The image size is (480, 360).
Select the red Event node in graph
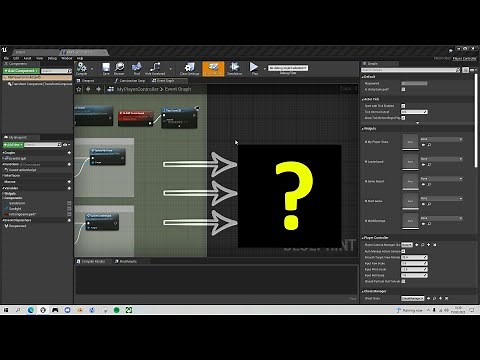(x=135, y=119)
